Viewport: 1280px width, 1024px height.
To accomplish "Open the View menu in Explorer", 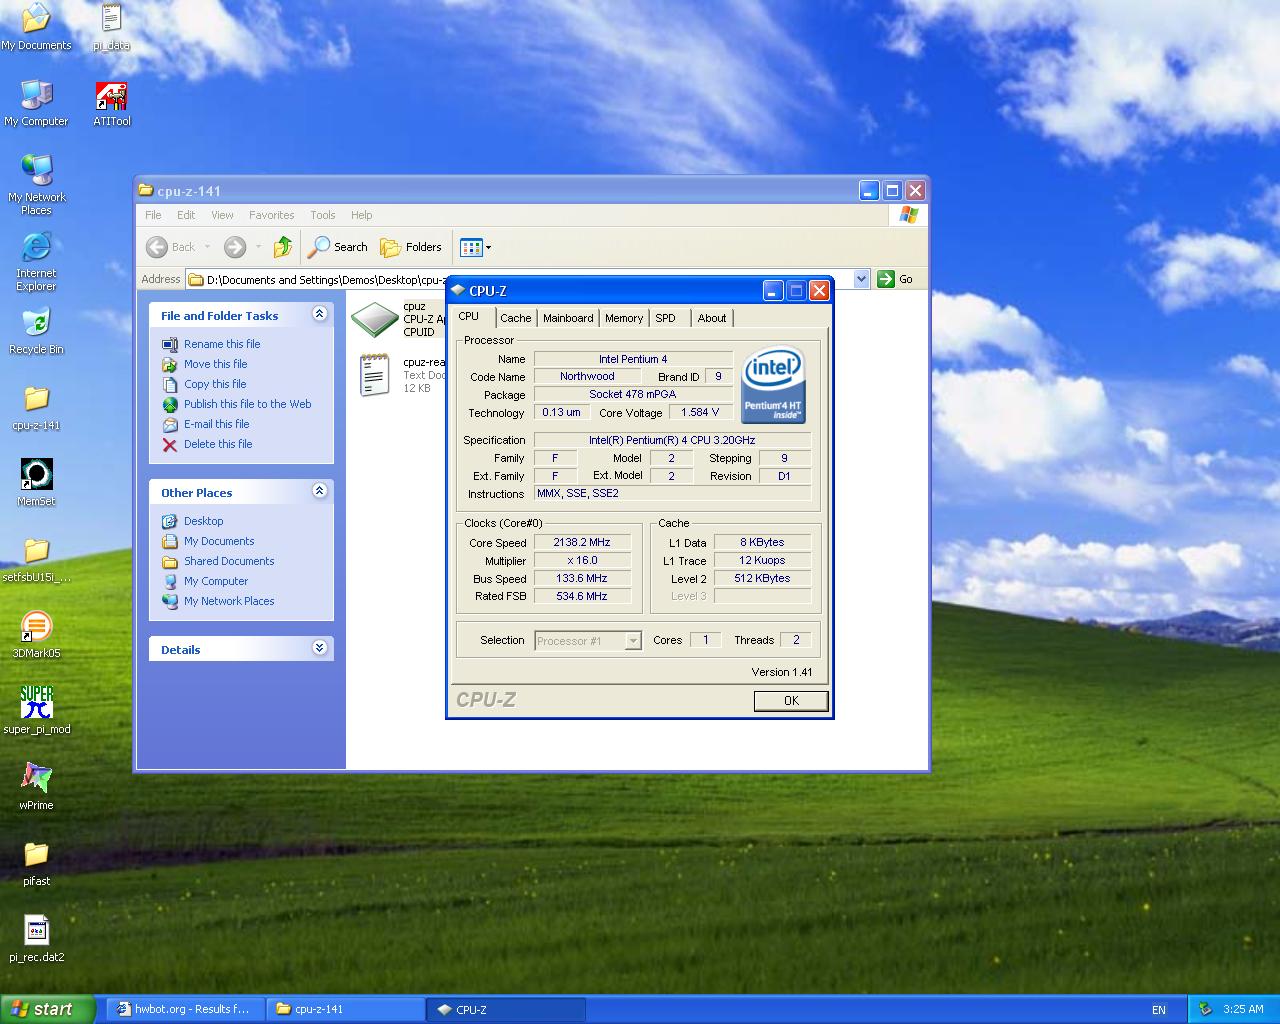I will point(222,215).
